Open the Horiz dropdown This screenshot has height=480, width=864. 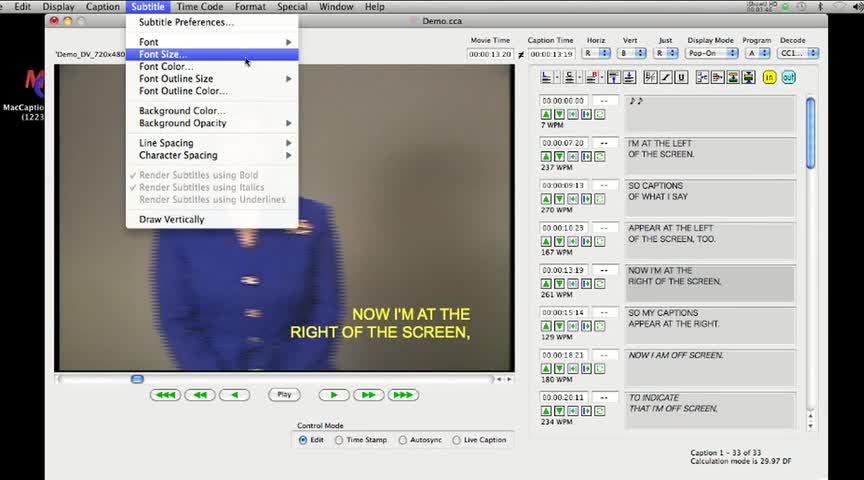597,53
